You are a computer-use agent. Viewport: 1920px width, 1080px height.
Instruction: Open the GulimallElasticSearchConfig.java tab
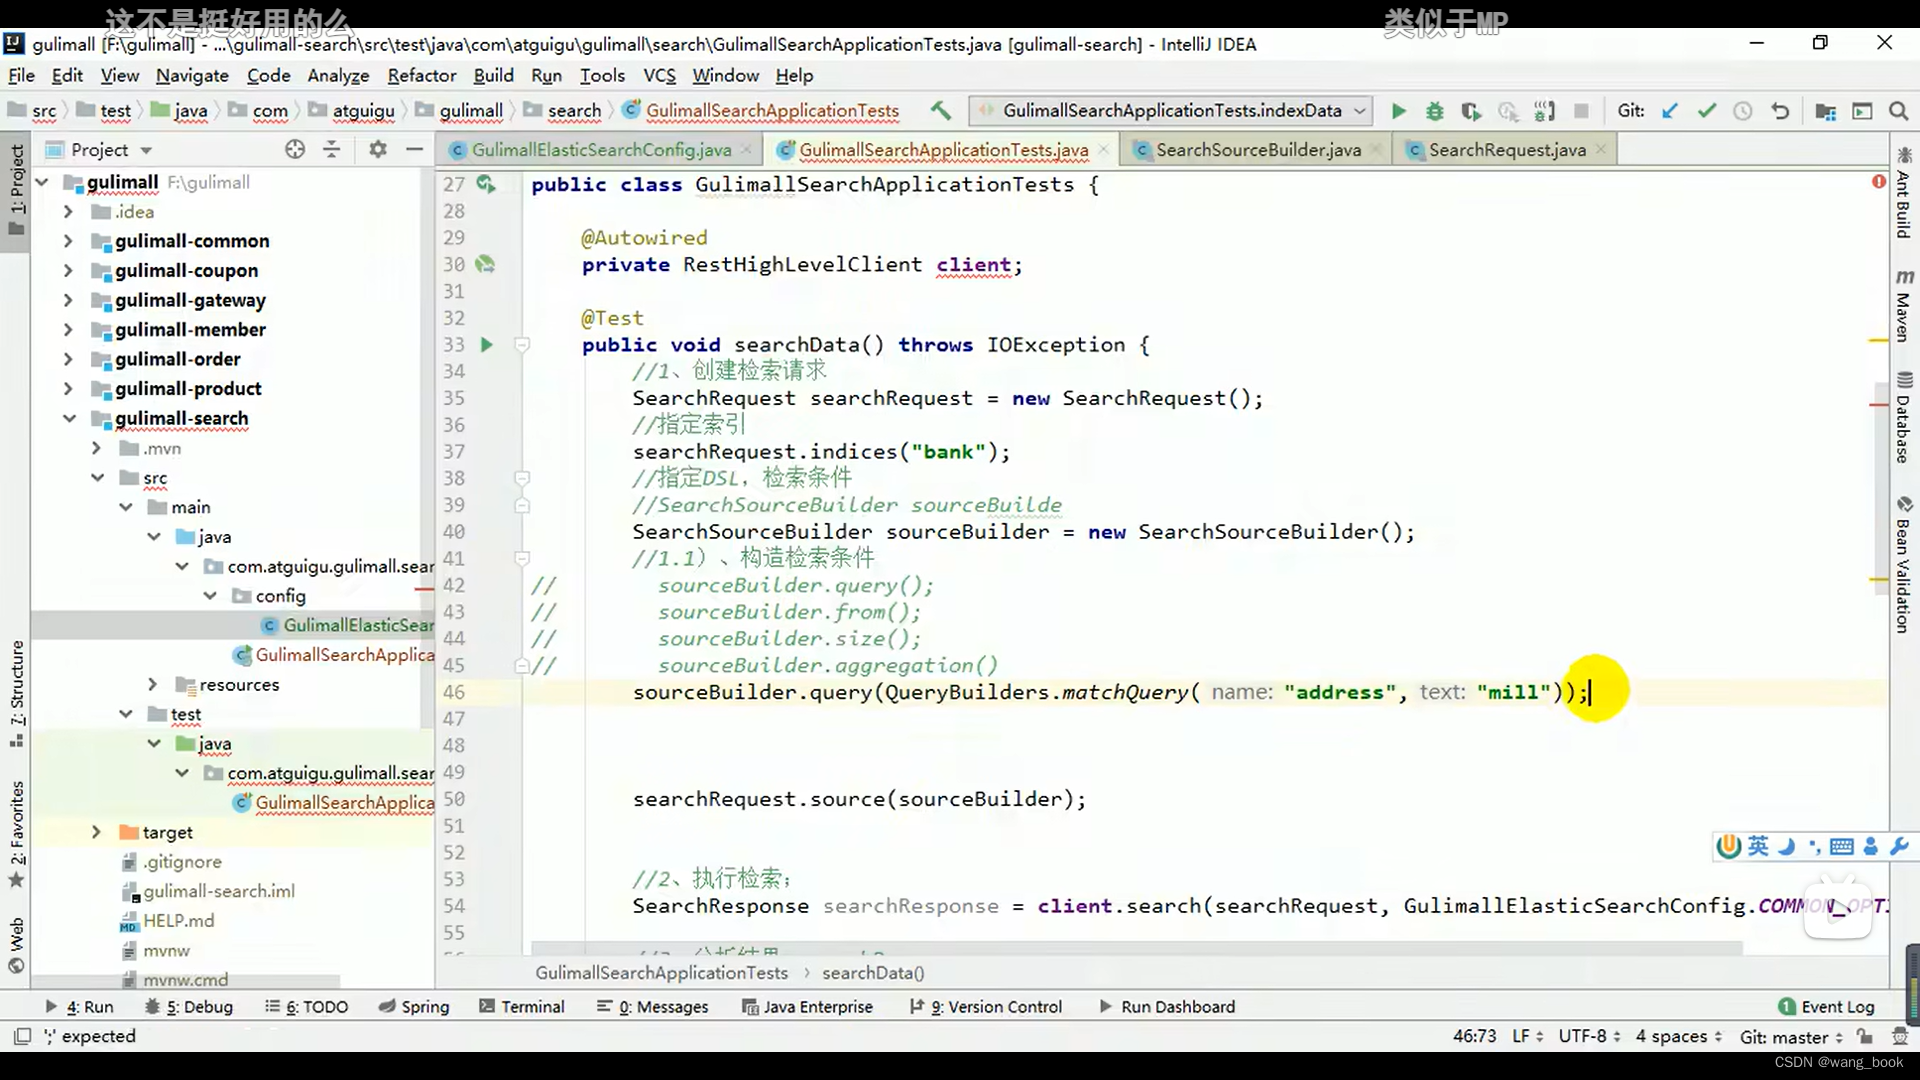point(603,149)
